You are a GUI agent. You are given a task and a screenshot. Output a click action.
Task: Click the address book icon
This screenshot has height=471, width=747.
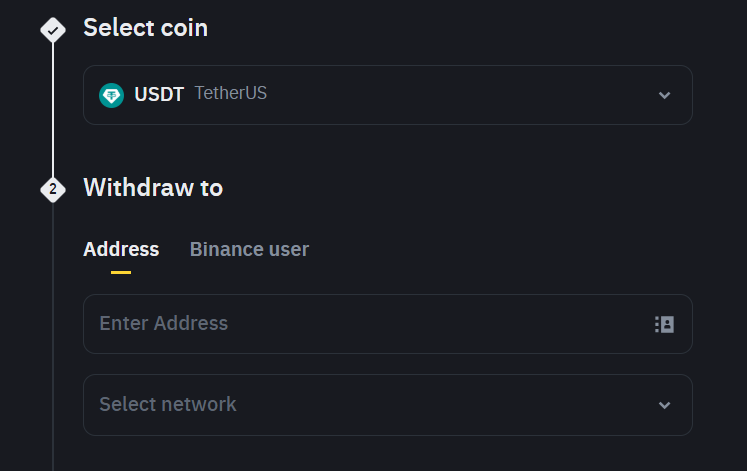664,324
